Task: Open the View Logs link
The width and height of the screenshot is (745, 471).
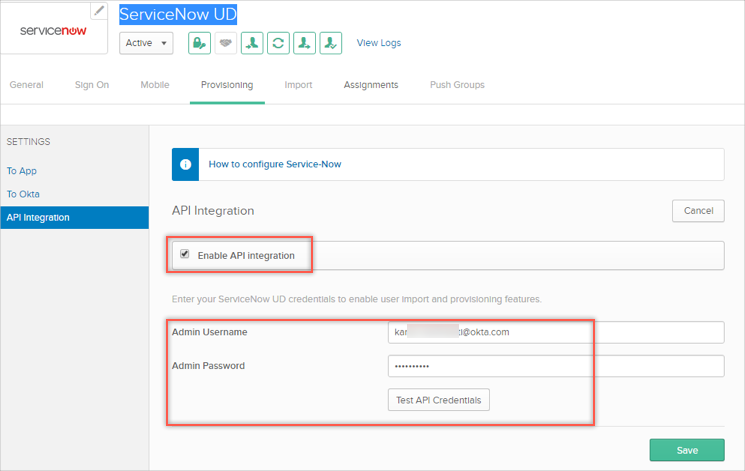Action: pos(379,43)
